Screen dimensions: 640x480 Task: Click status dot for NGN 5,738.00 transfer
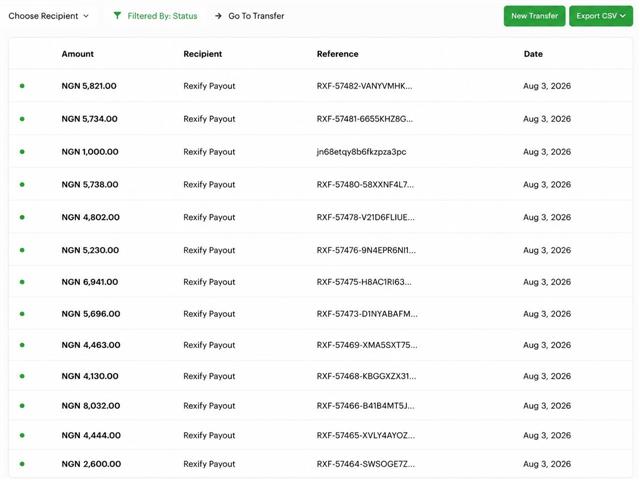pos(22,184)
